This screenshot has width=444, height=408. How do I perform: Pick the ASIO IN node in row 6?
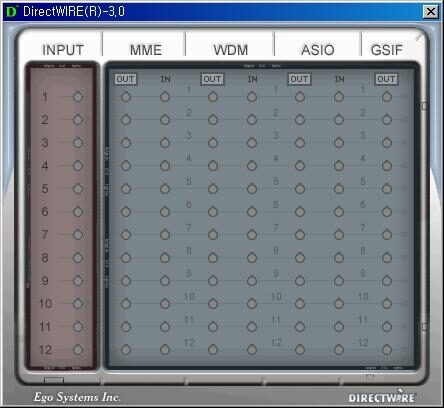pos(339,212)
